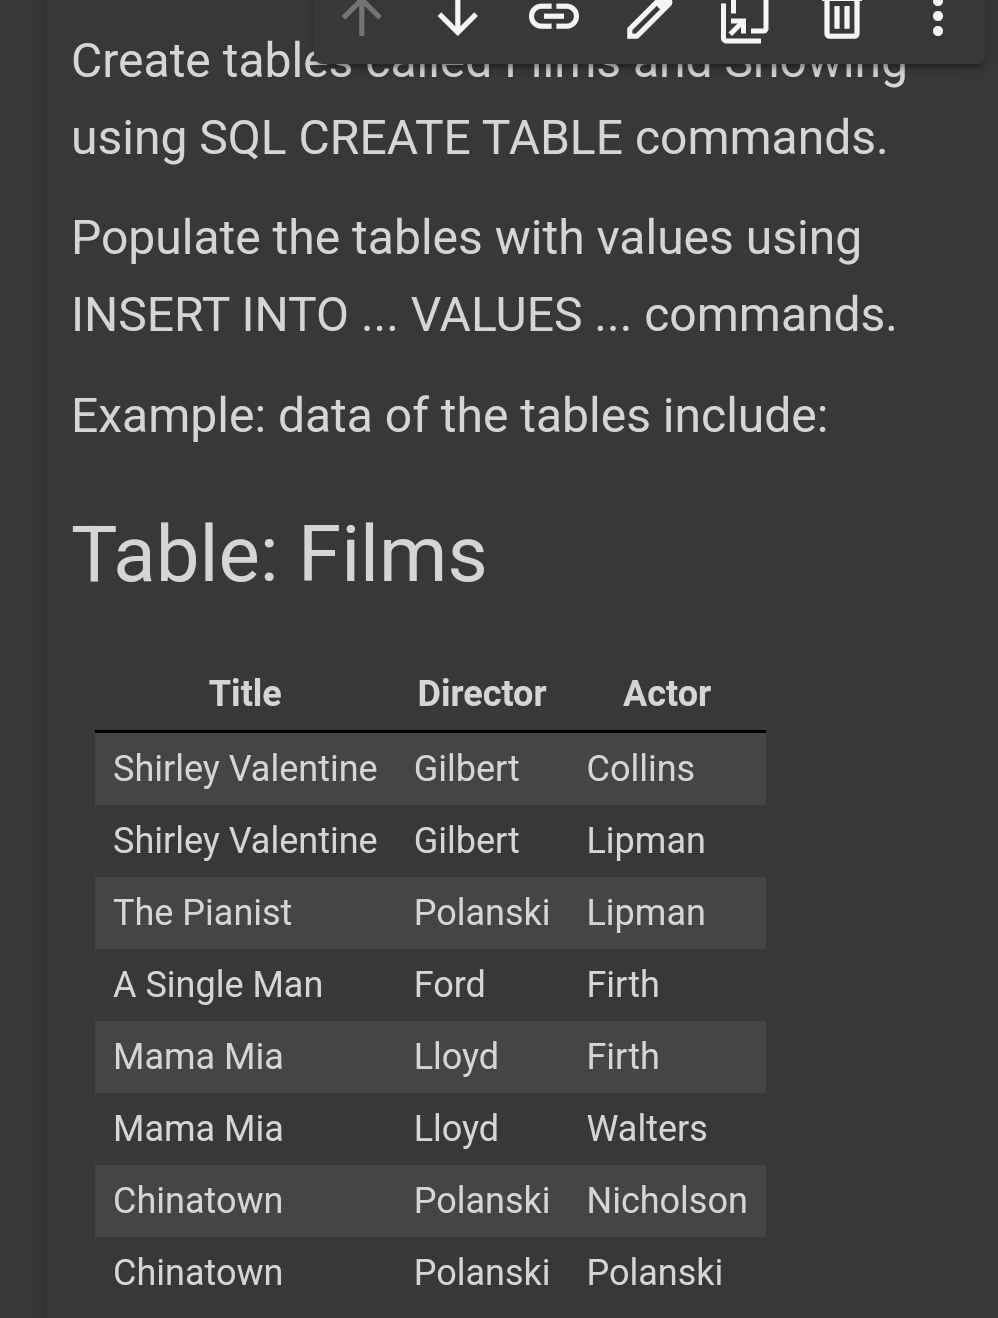Click the move cell up arrow
Viewport: 998px width, 1318px height.
coord(362,17)
